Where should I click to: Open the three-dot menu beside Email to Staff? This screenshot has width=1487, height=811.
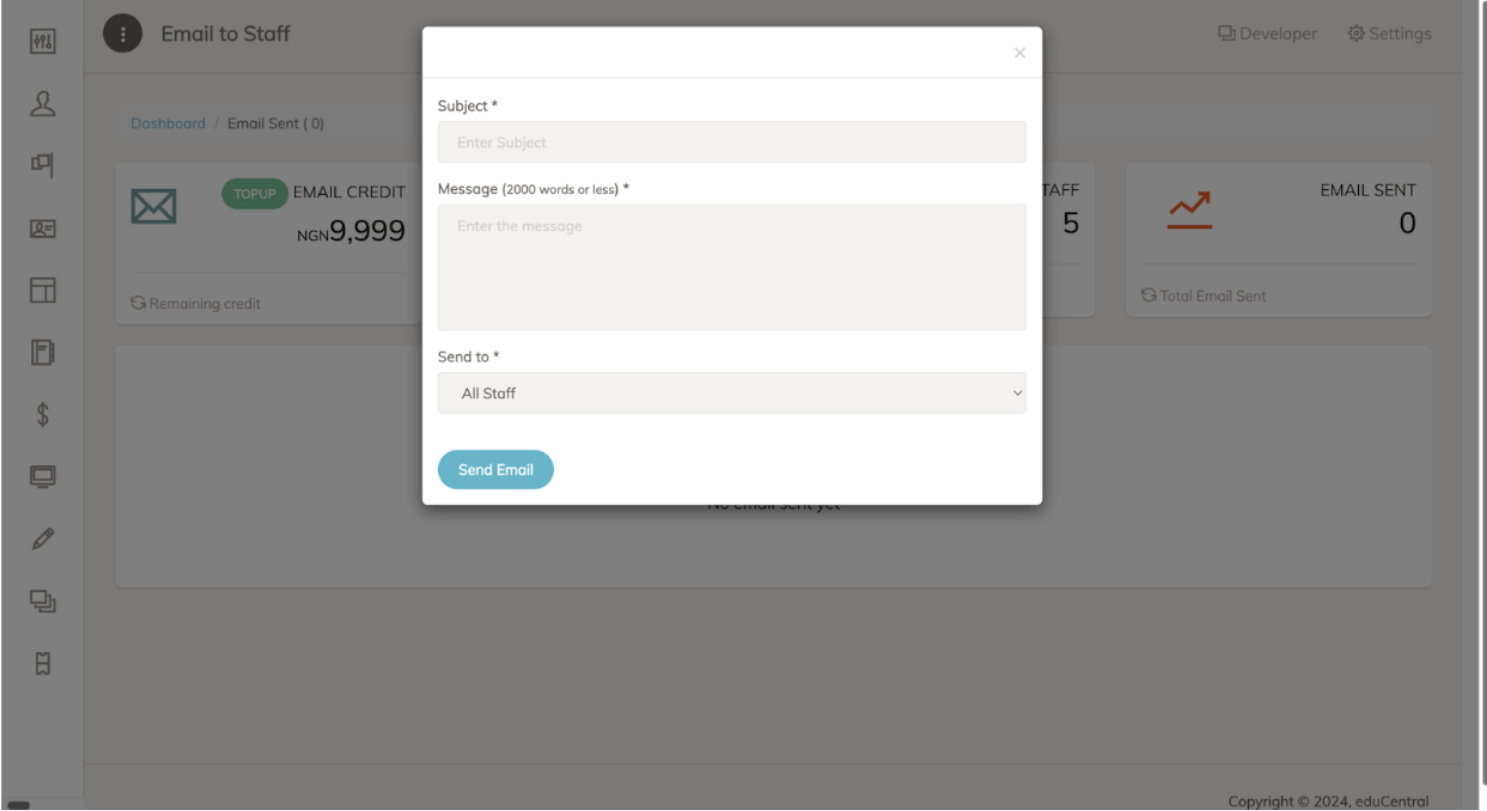tap(122, 35)
